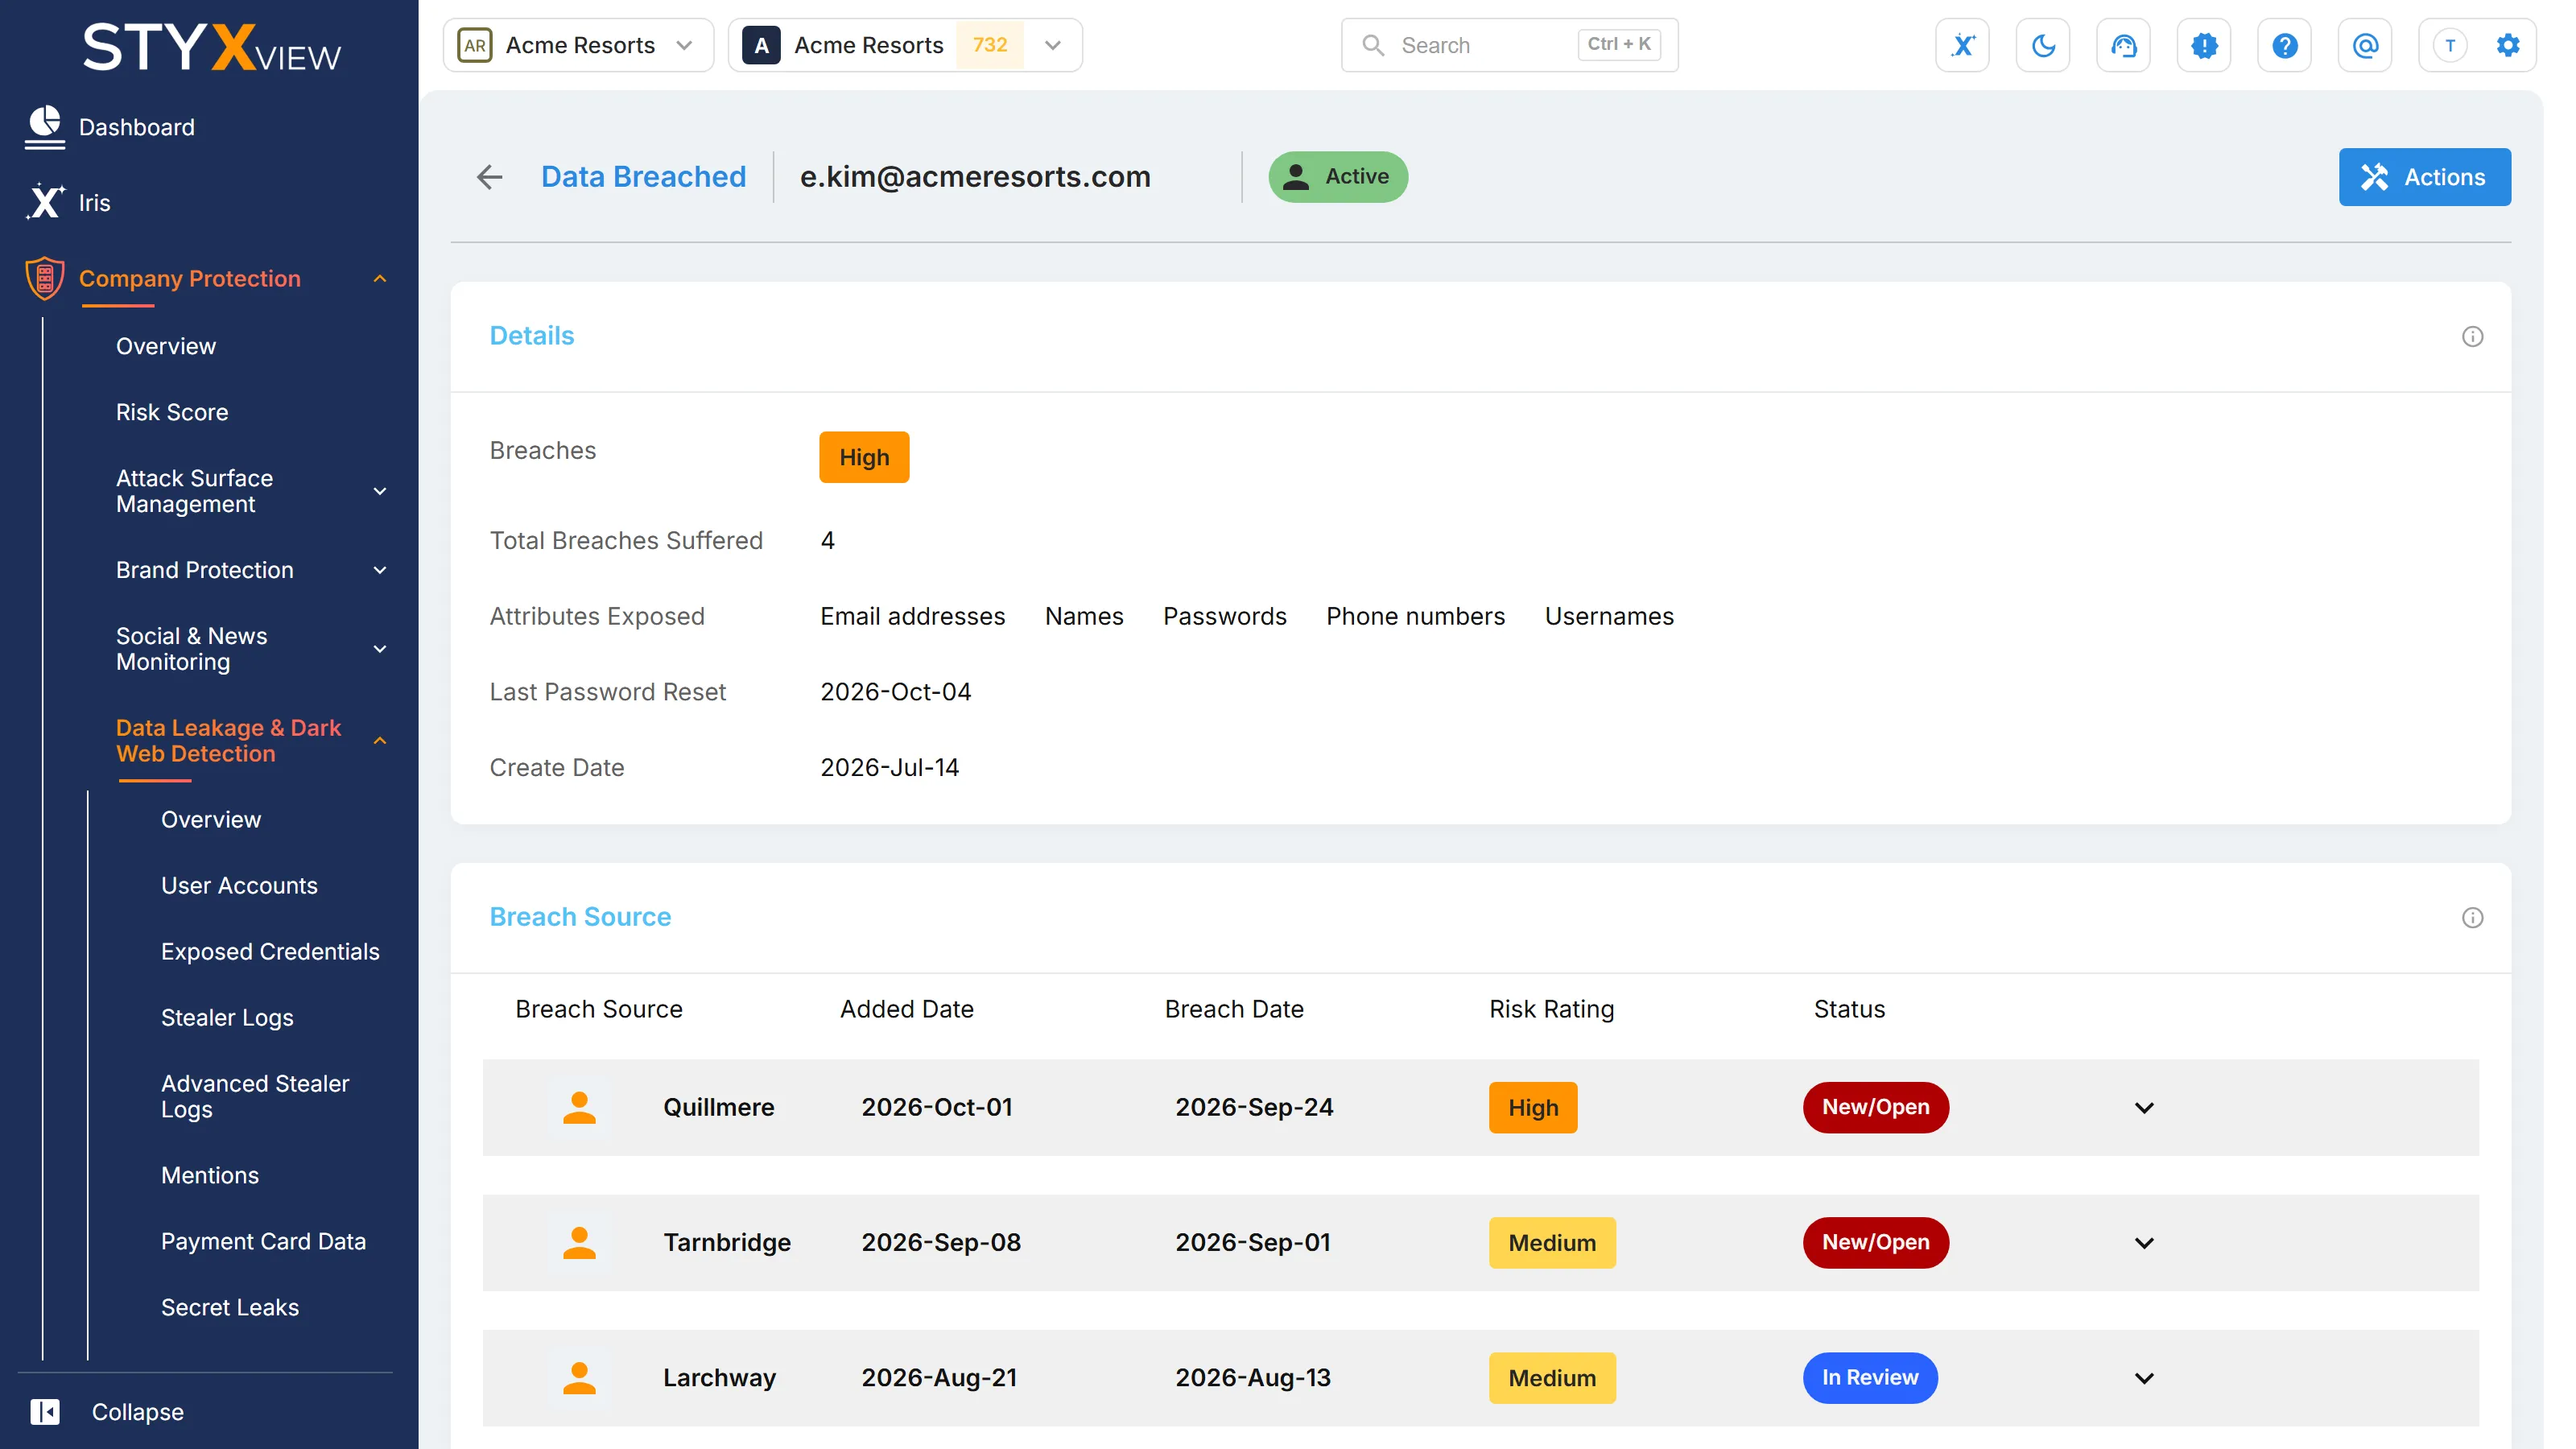Click Last Password Reset date 2026-Oct-04
Screen dimensions: 2576x1449
click(895, 692)
